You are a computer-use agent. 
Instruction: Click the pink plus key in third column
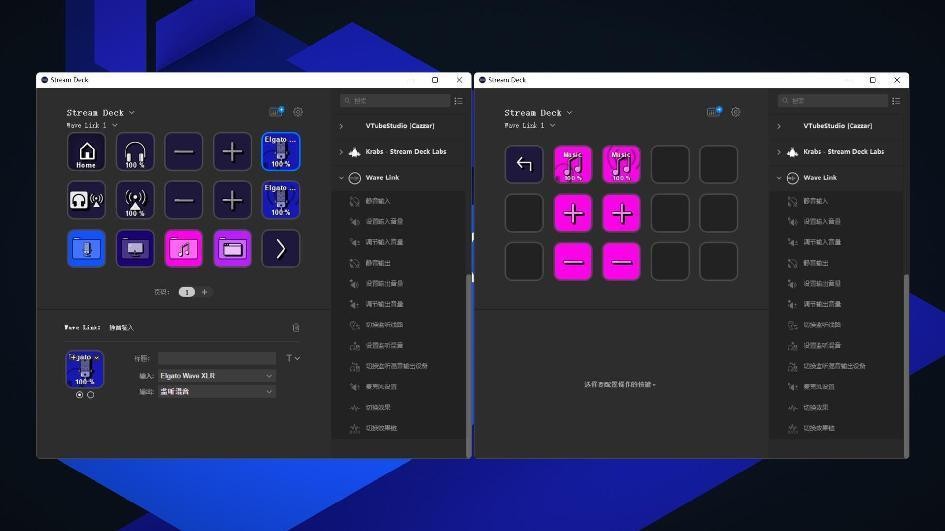point(621,213)
